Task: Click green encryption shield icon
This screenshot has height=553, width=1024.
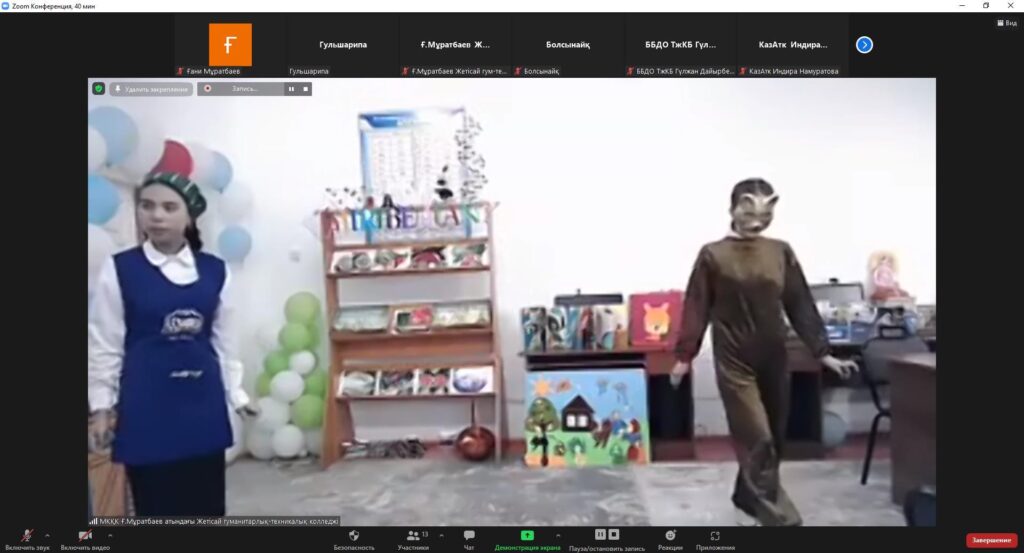Action: pyautogui.click(x=99, y=88)
